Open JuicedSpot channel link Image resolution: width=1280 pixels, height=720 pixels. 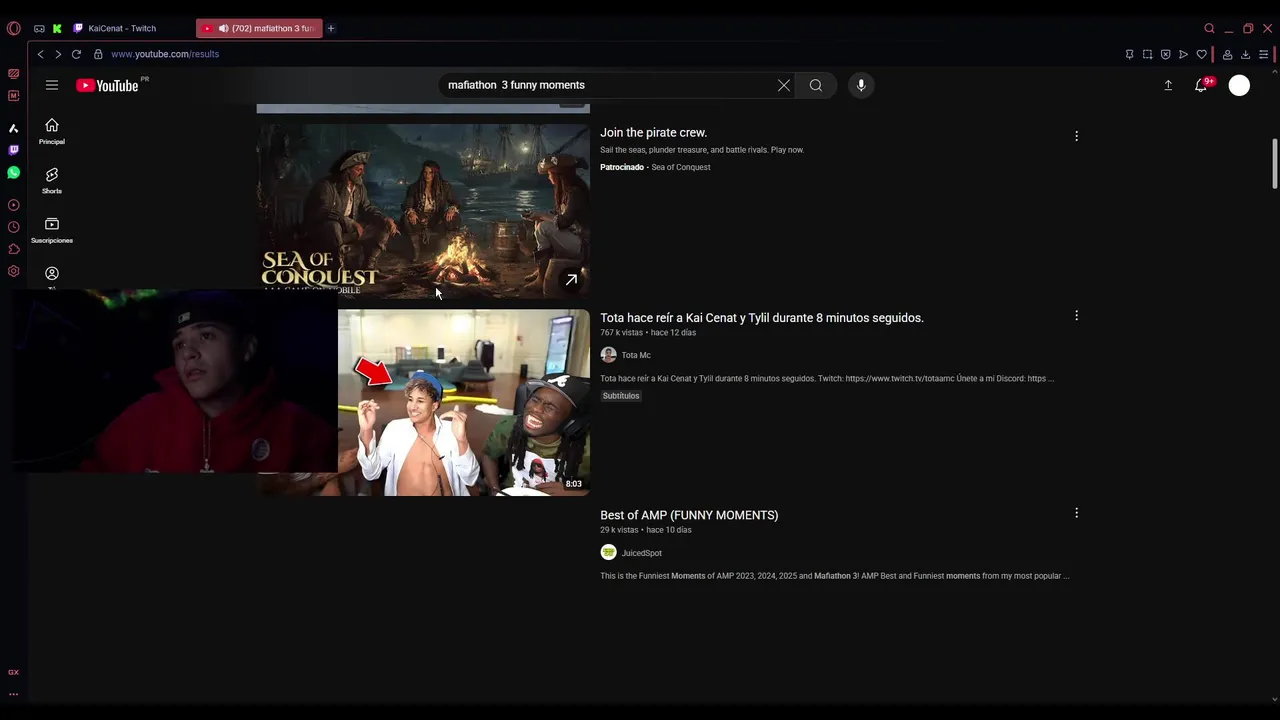click(x=641, y=553)
